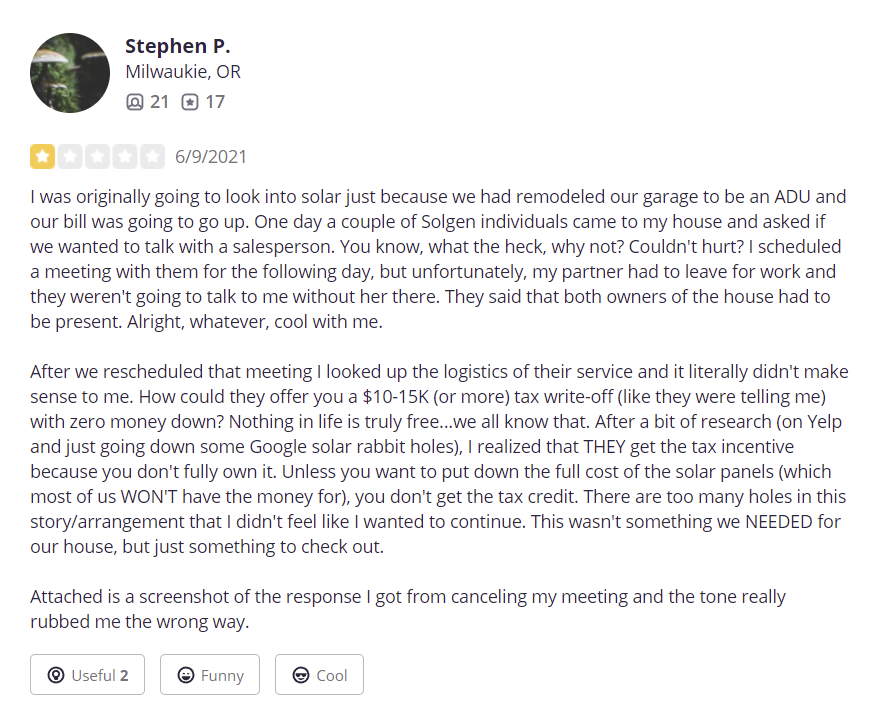
Task: Mark the review as Useful
Action: pos(87,675)
